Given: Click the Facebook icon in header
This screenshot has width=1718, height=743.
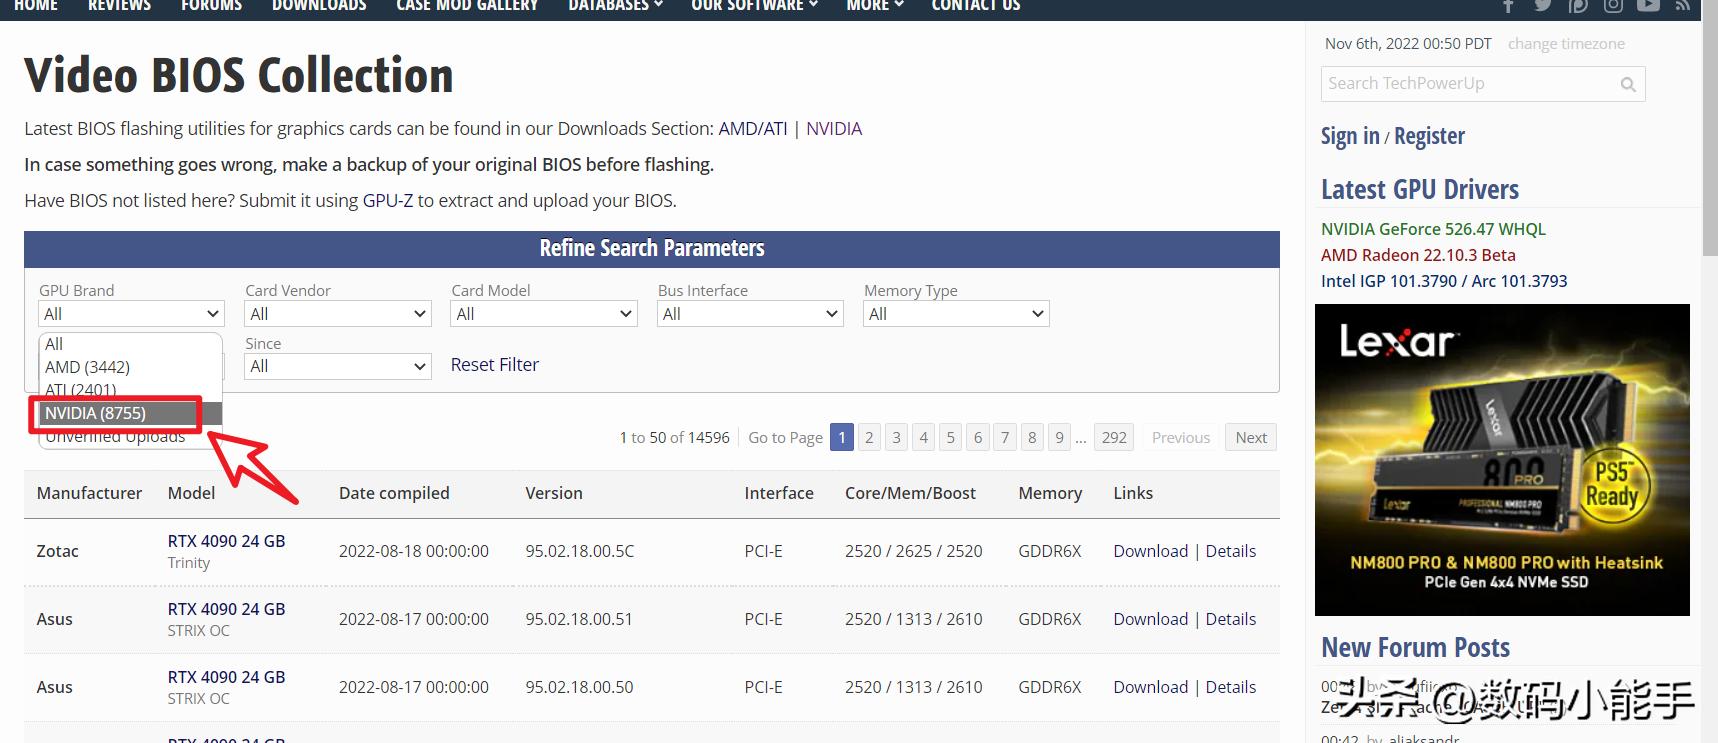Looking at the screenshot, I should point(1508,6).
